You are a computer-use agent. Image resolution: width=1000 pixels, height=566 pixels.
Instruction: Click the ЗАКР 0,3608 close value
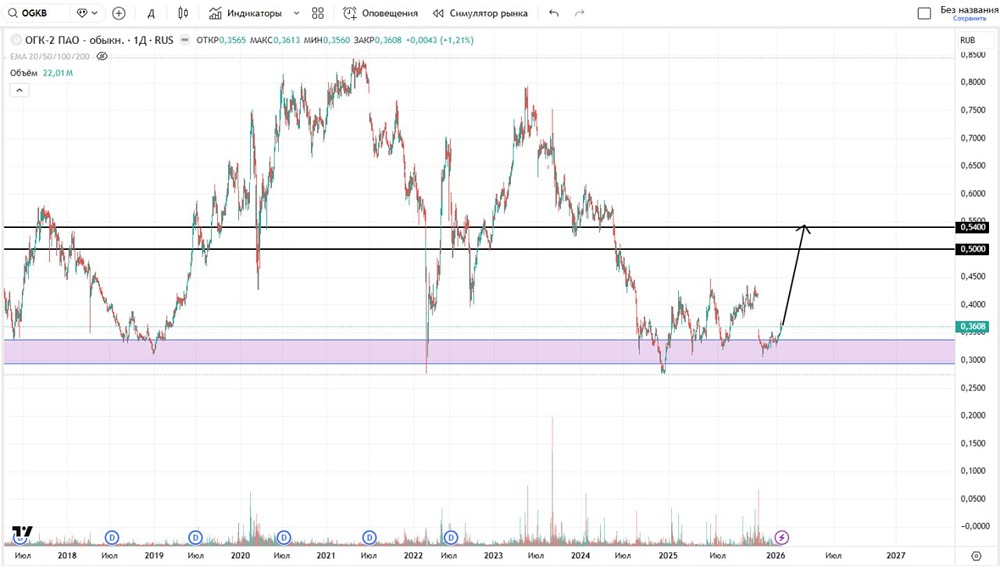coord(378,40)
